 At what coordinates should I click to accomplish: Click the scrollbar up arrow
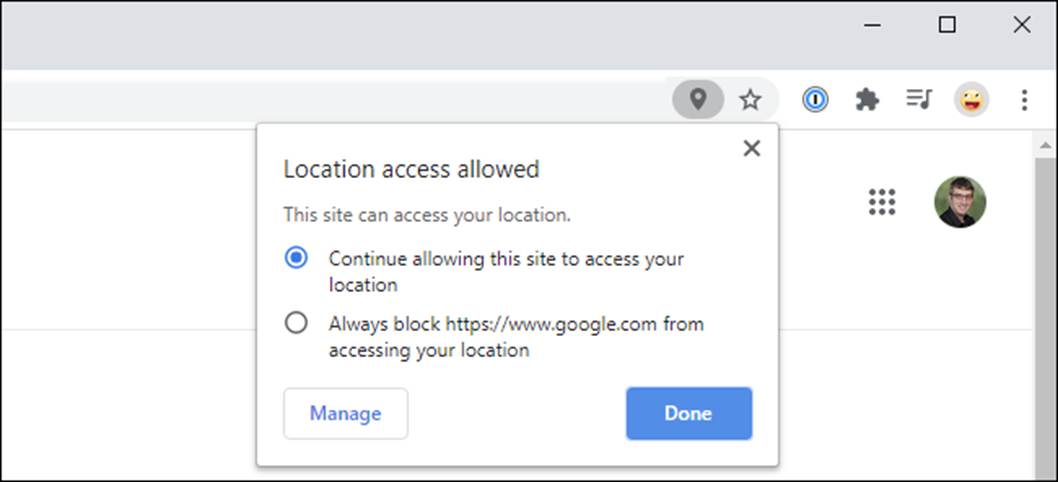click(x=1044, y=146)
